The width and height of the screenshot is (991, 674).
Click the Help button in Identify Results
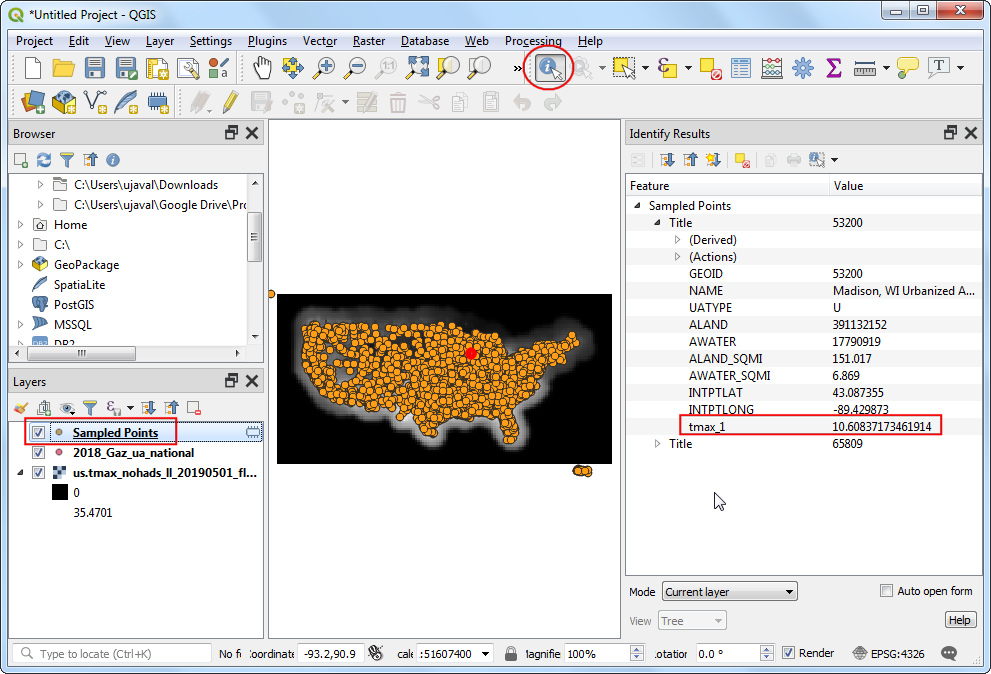959,620
